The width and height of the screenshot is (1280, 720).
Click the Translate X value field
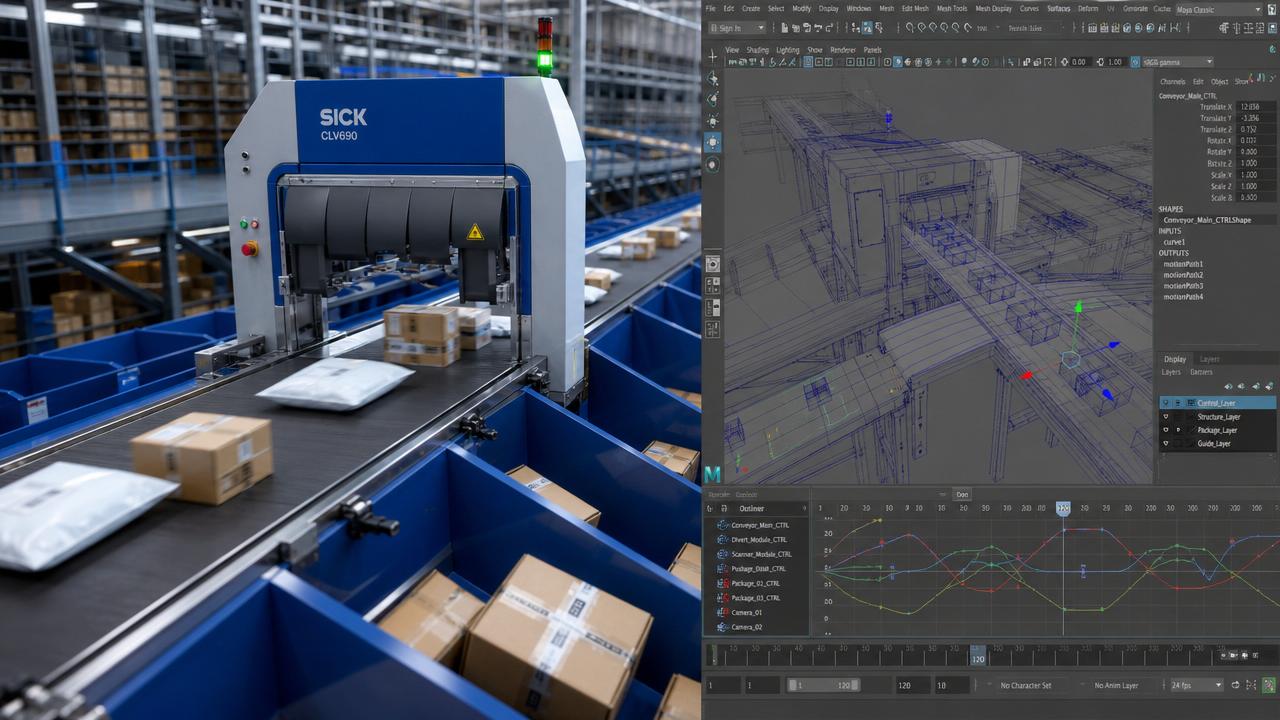[x=1256, y=106]
